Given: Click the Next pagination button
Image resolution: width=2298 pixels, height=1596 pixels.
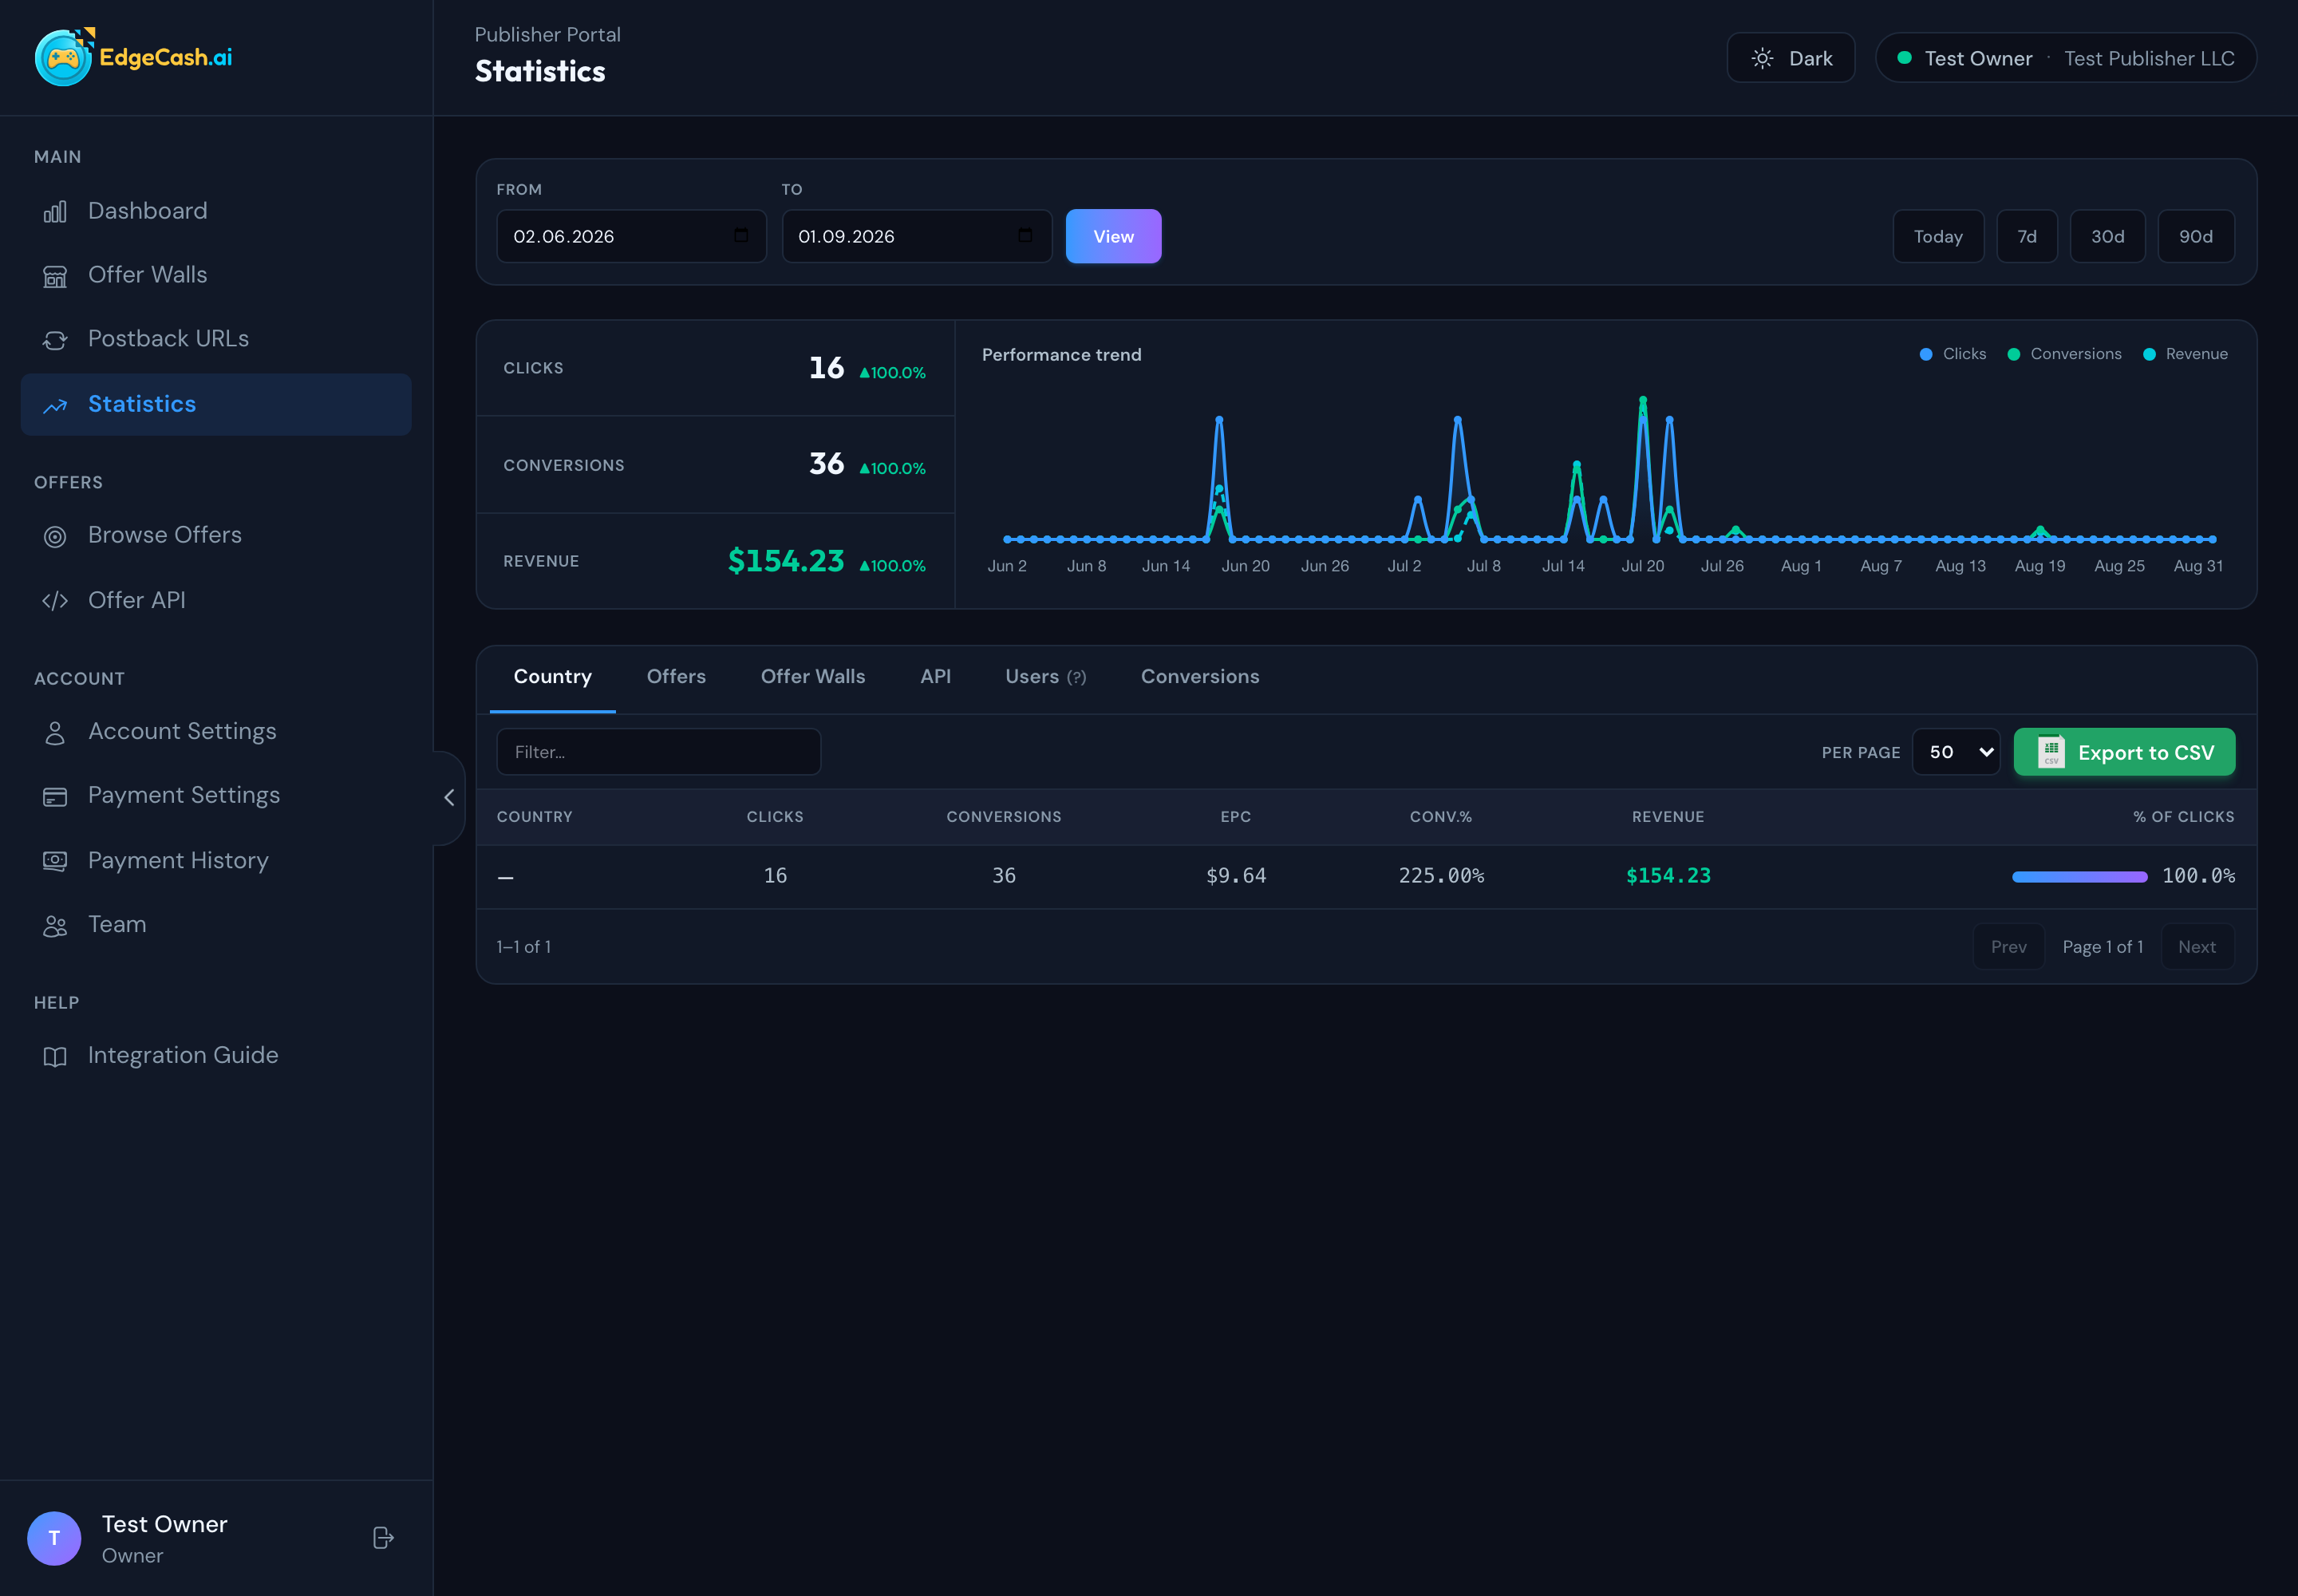Looking at the screenshot, I should (x=2197, y=947).
